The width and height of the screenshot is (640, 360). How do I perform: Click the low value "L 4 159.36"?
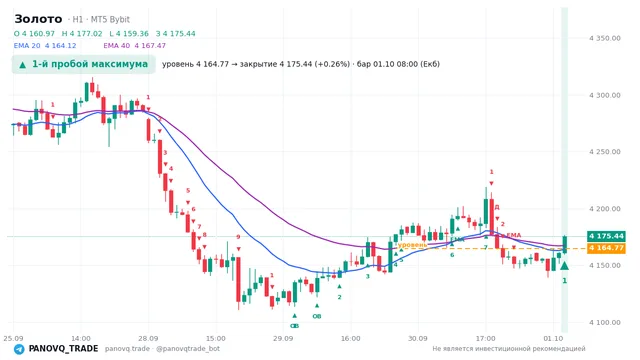point(129,33)
